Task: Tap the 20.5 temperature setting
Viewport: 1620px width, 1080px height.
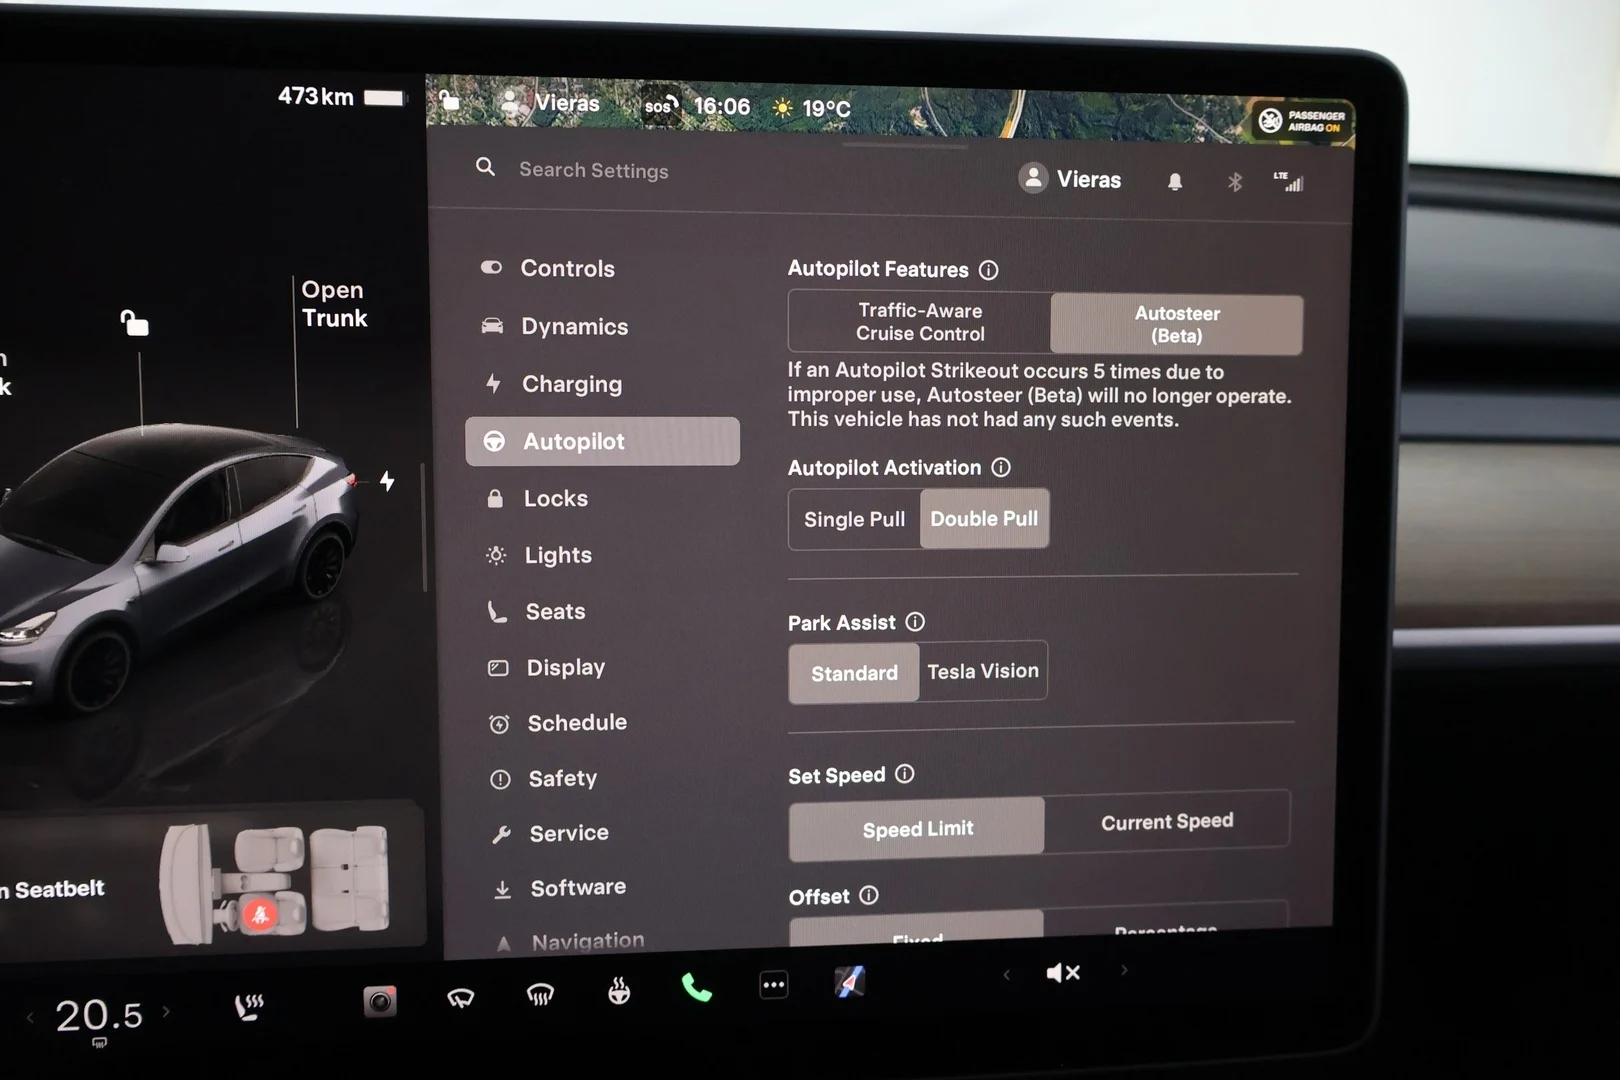Action: click(x=98, y=1015)
